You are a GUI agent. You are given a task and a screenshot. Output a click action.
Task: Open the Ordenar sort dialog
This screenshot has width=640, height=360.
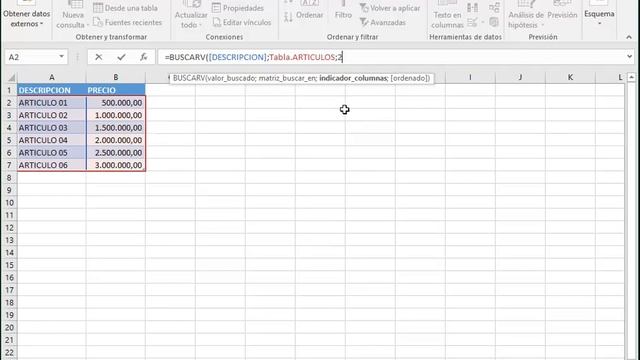tap(309, 10)
